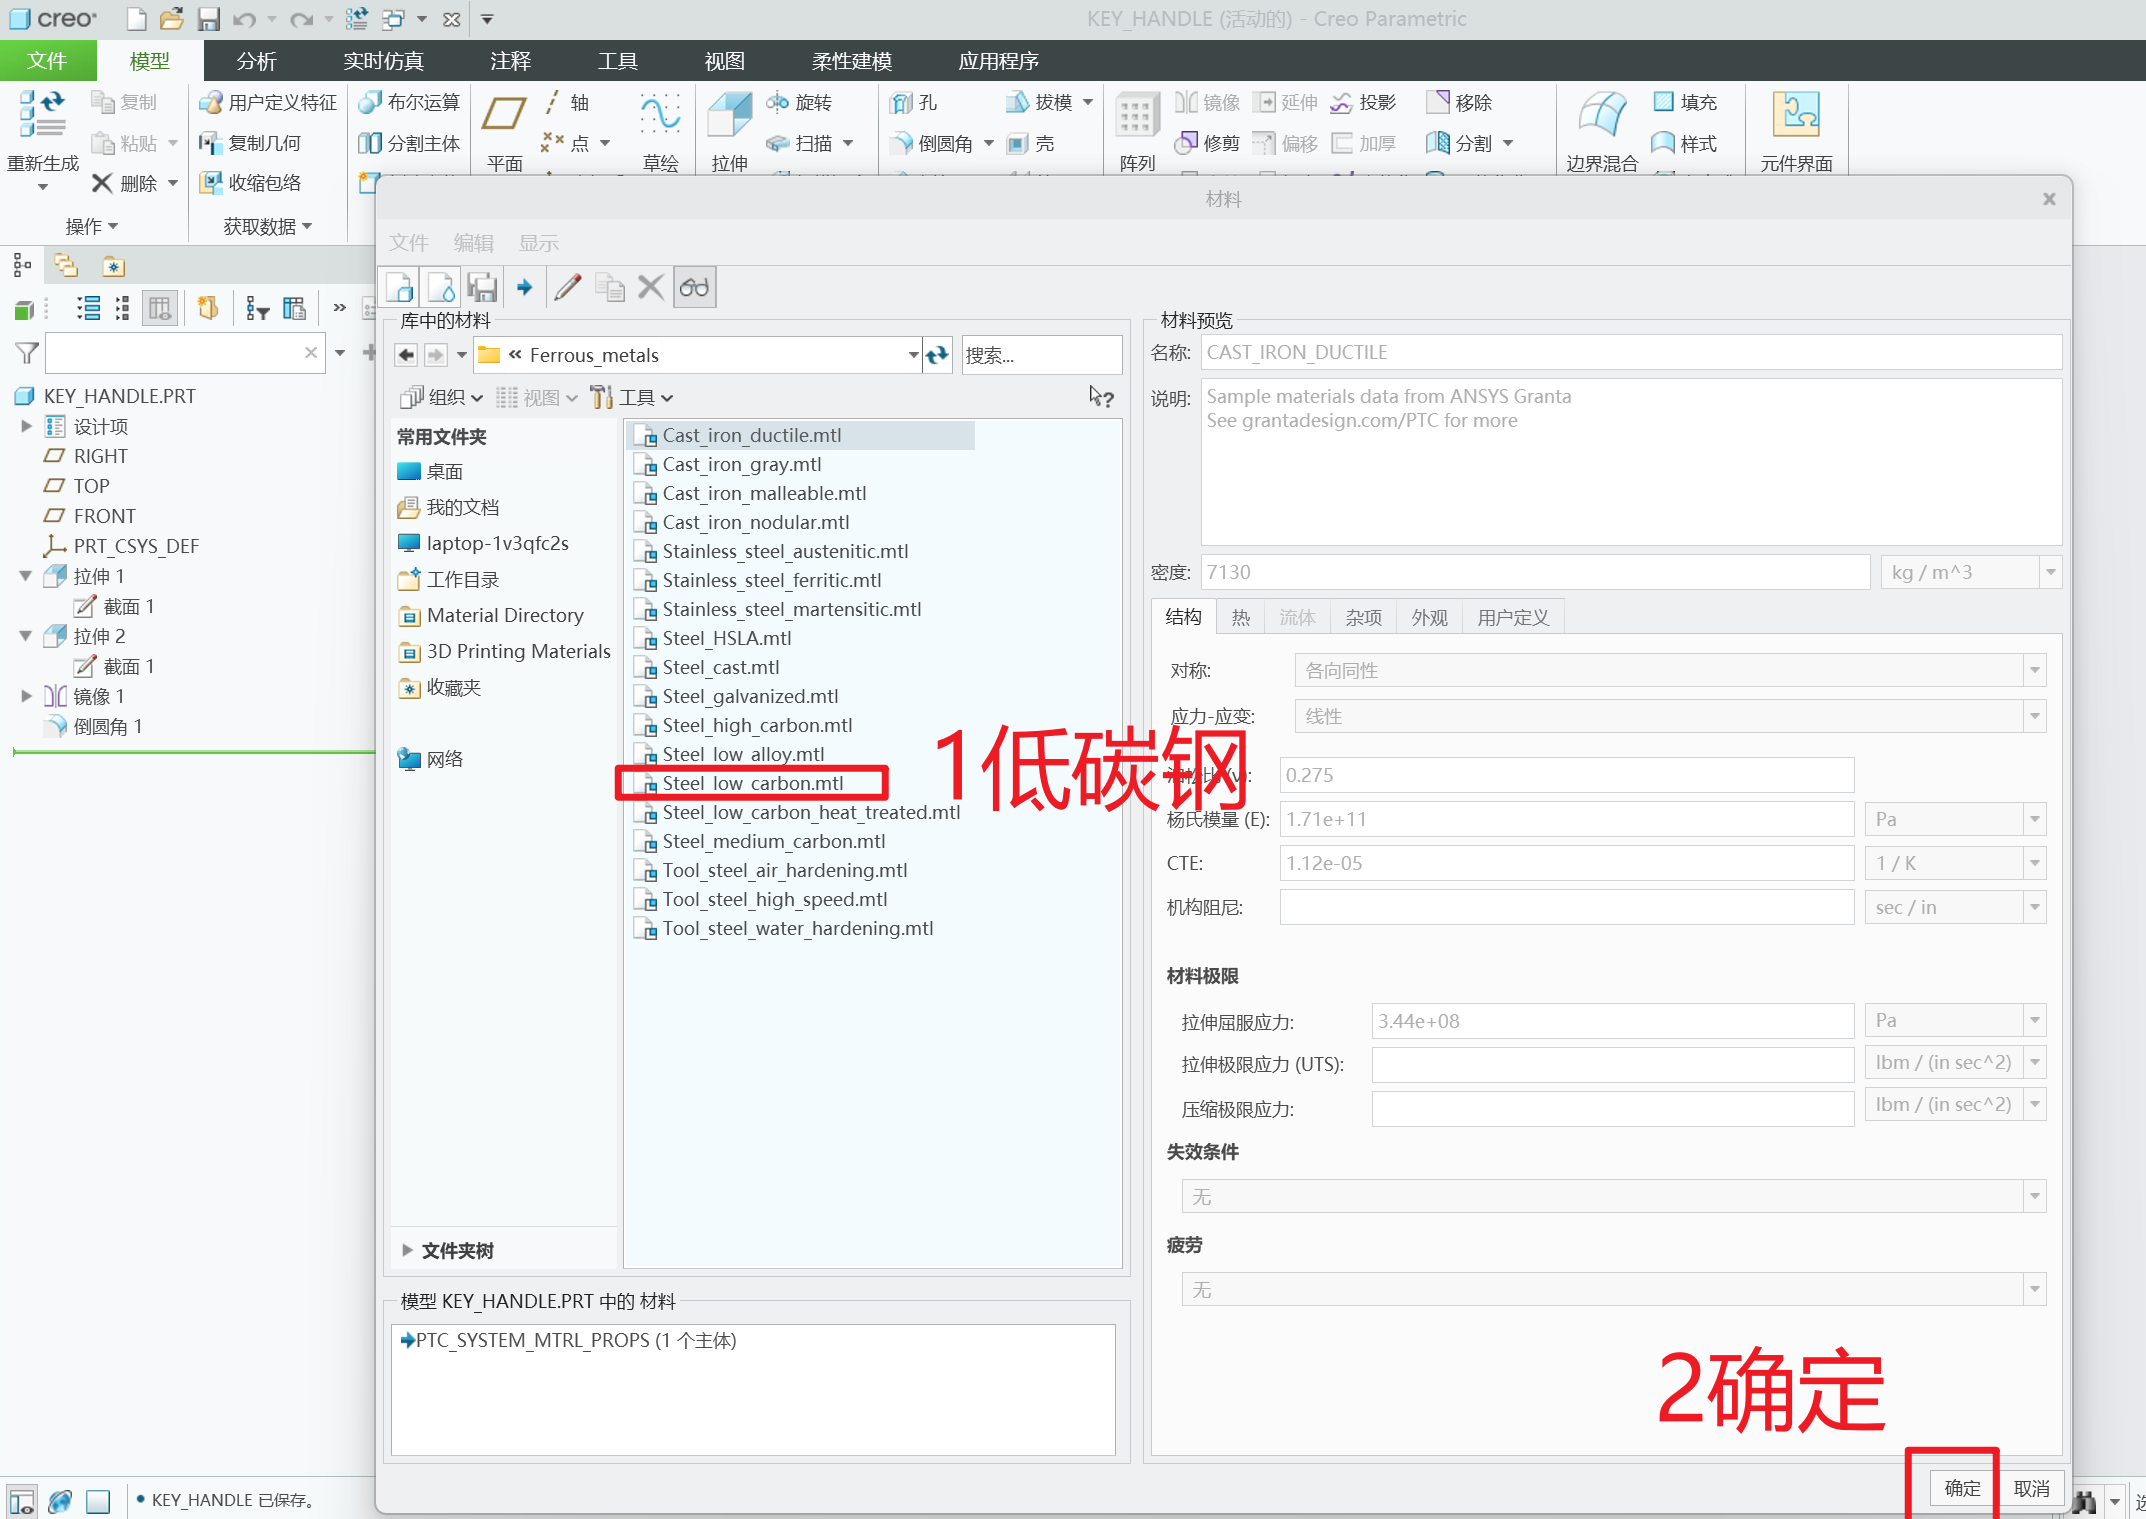This screenshot has width=2146, height=1519.
Task: Switch to the 热 thermal tab
Action: coord(1240,617)
